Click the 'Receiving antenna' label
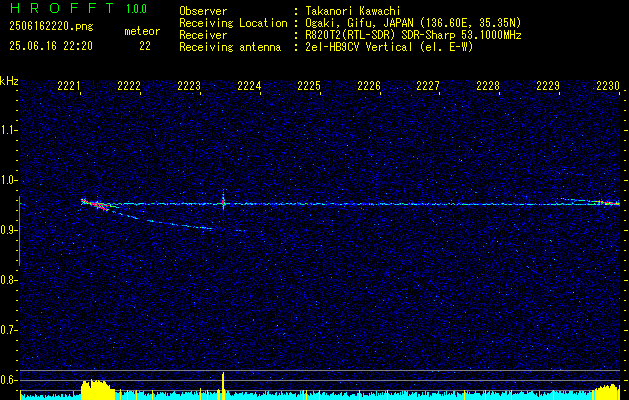The width and height of the screenshot is (629, 400). 230,47
